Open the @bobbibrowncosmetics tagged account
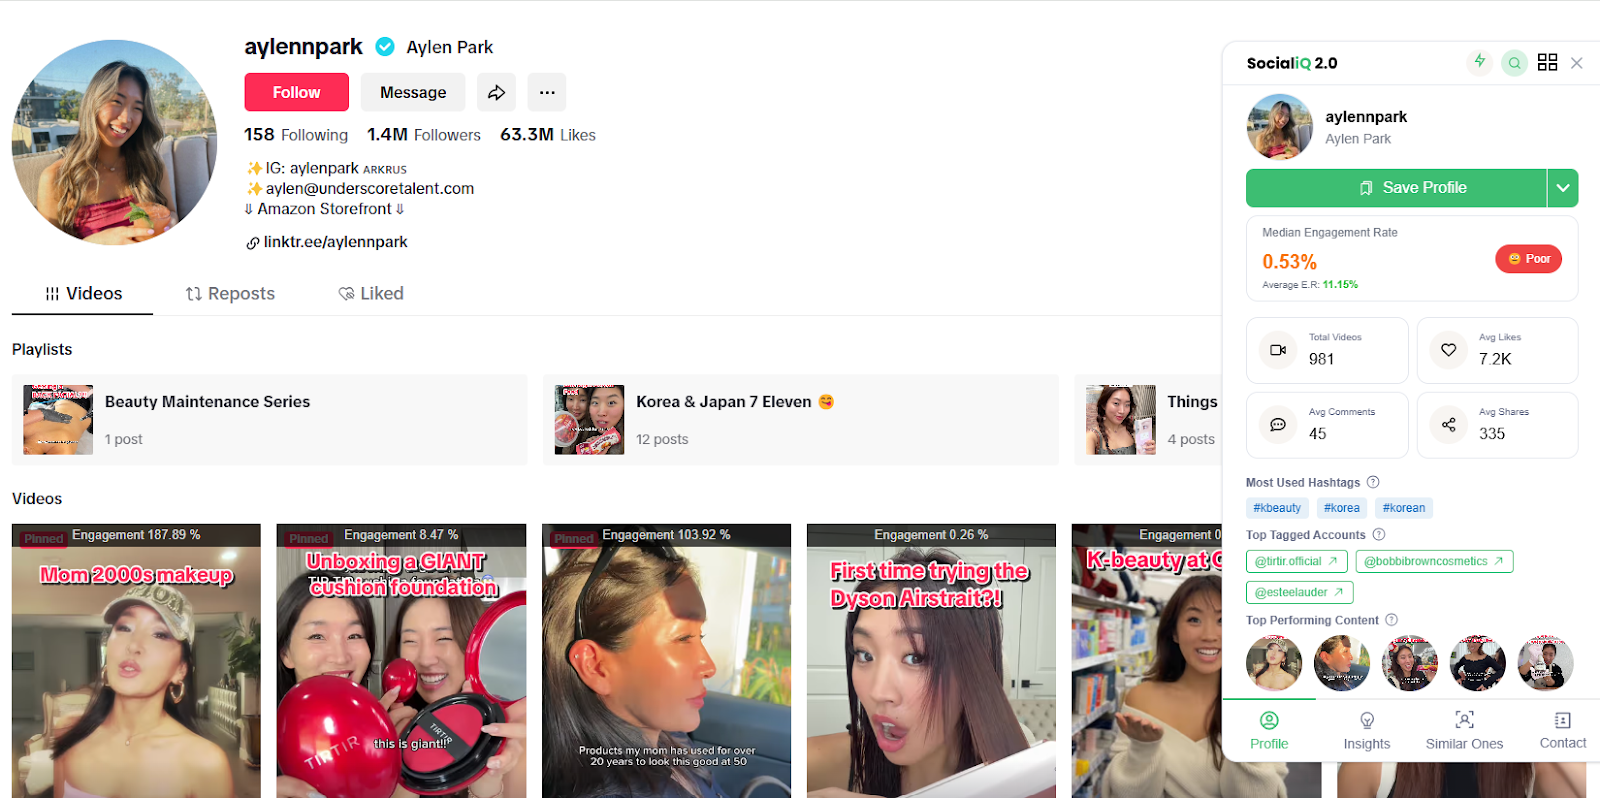Screen dimensions: 1600x798 [x=1434, y=561]
